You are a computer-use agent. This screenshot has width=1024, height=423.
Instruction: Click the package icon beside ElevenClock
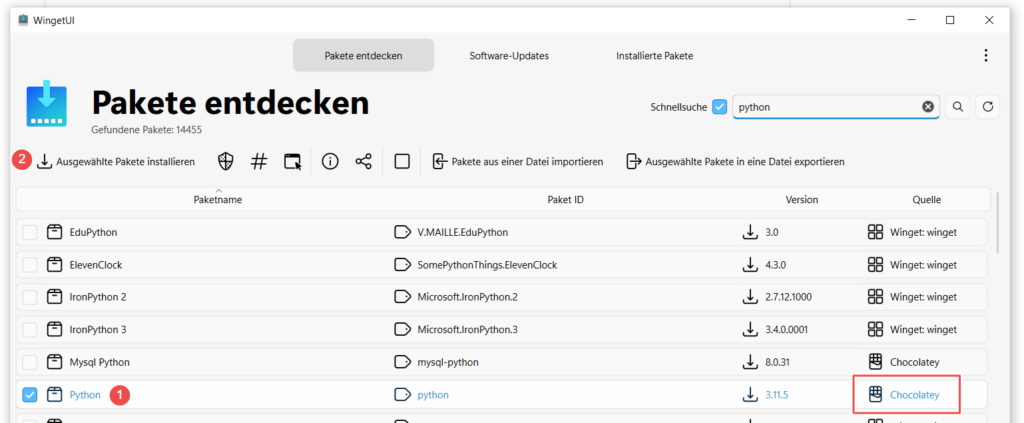click(x=54, y=264)
